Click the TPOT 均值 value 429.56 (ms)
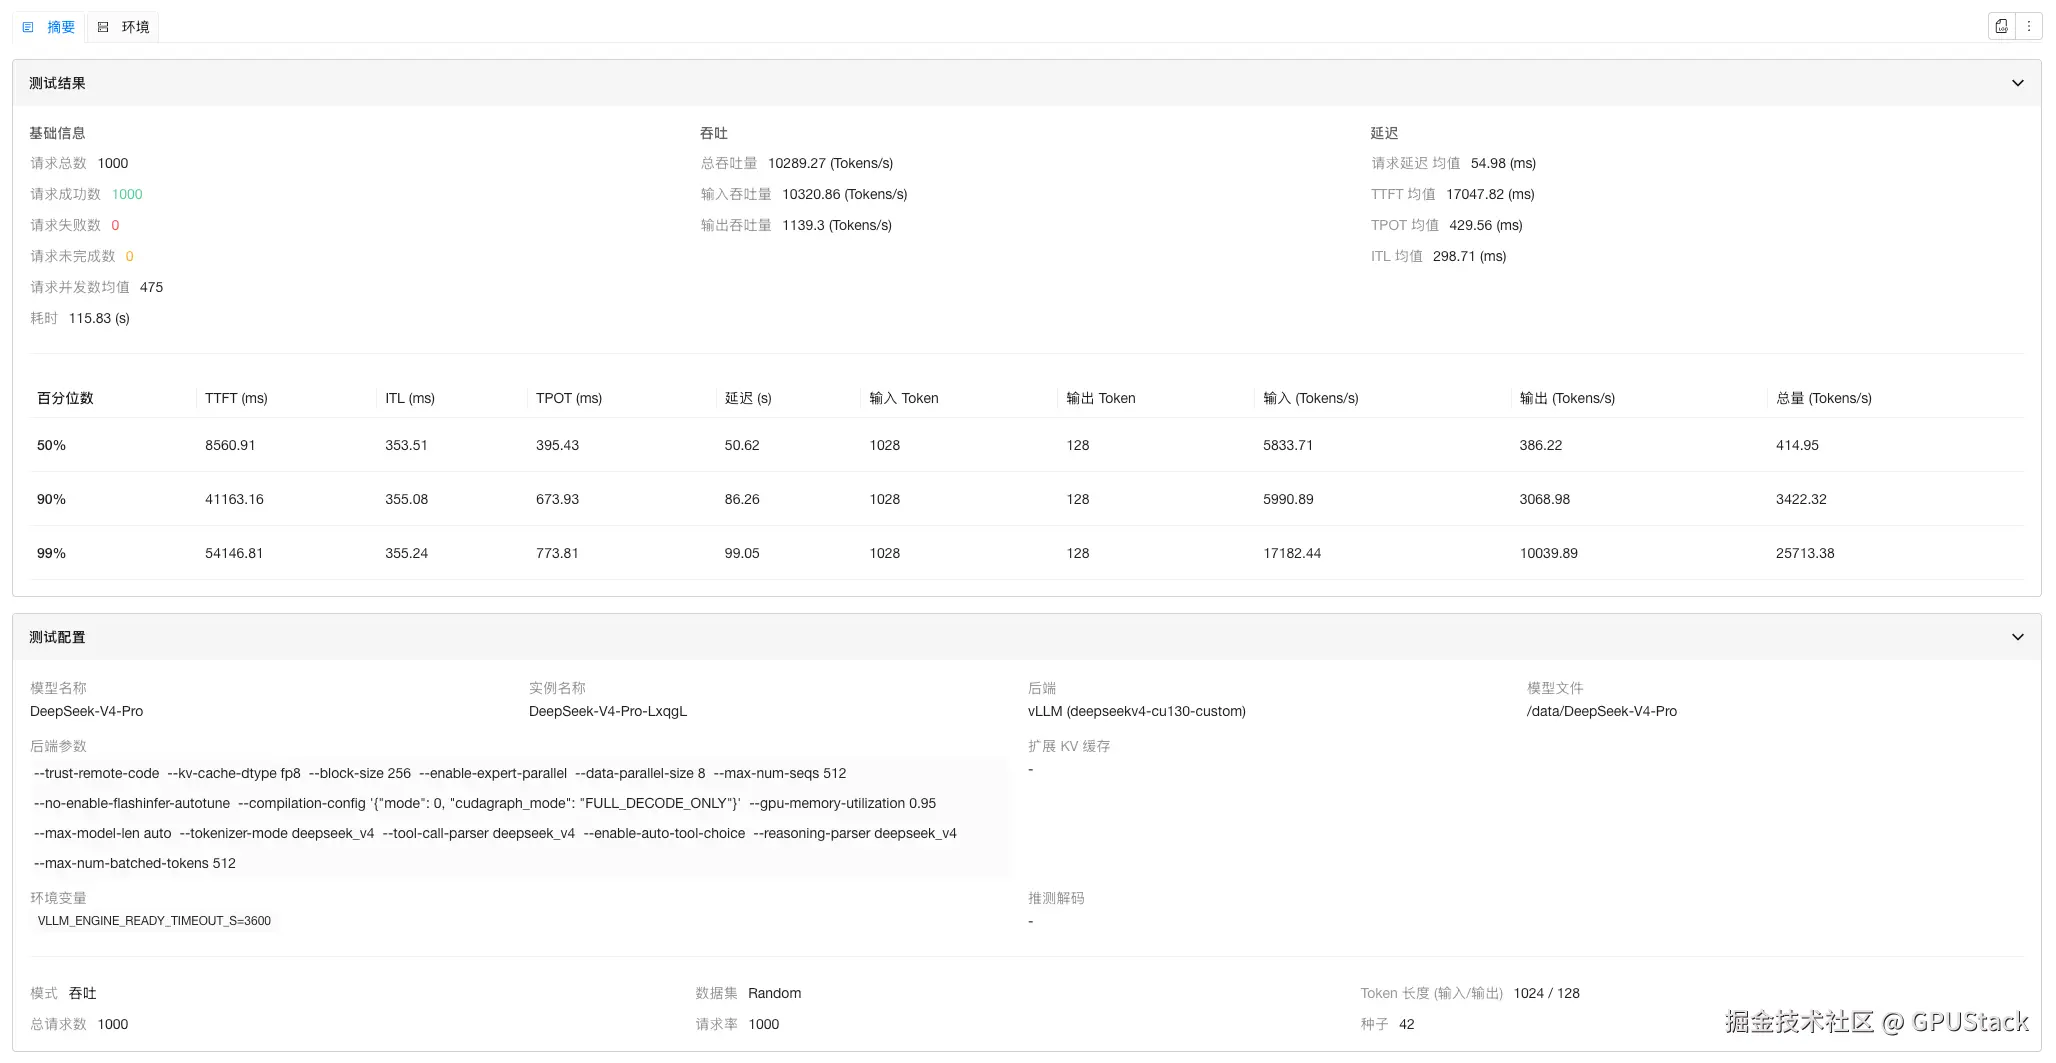 (x=1485, y=225)
